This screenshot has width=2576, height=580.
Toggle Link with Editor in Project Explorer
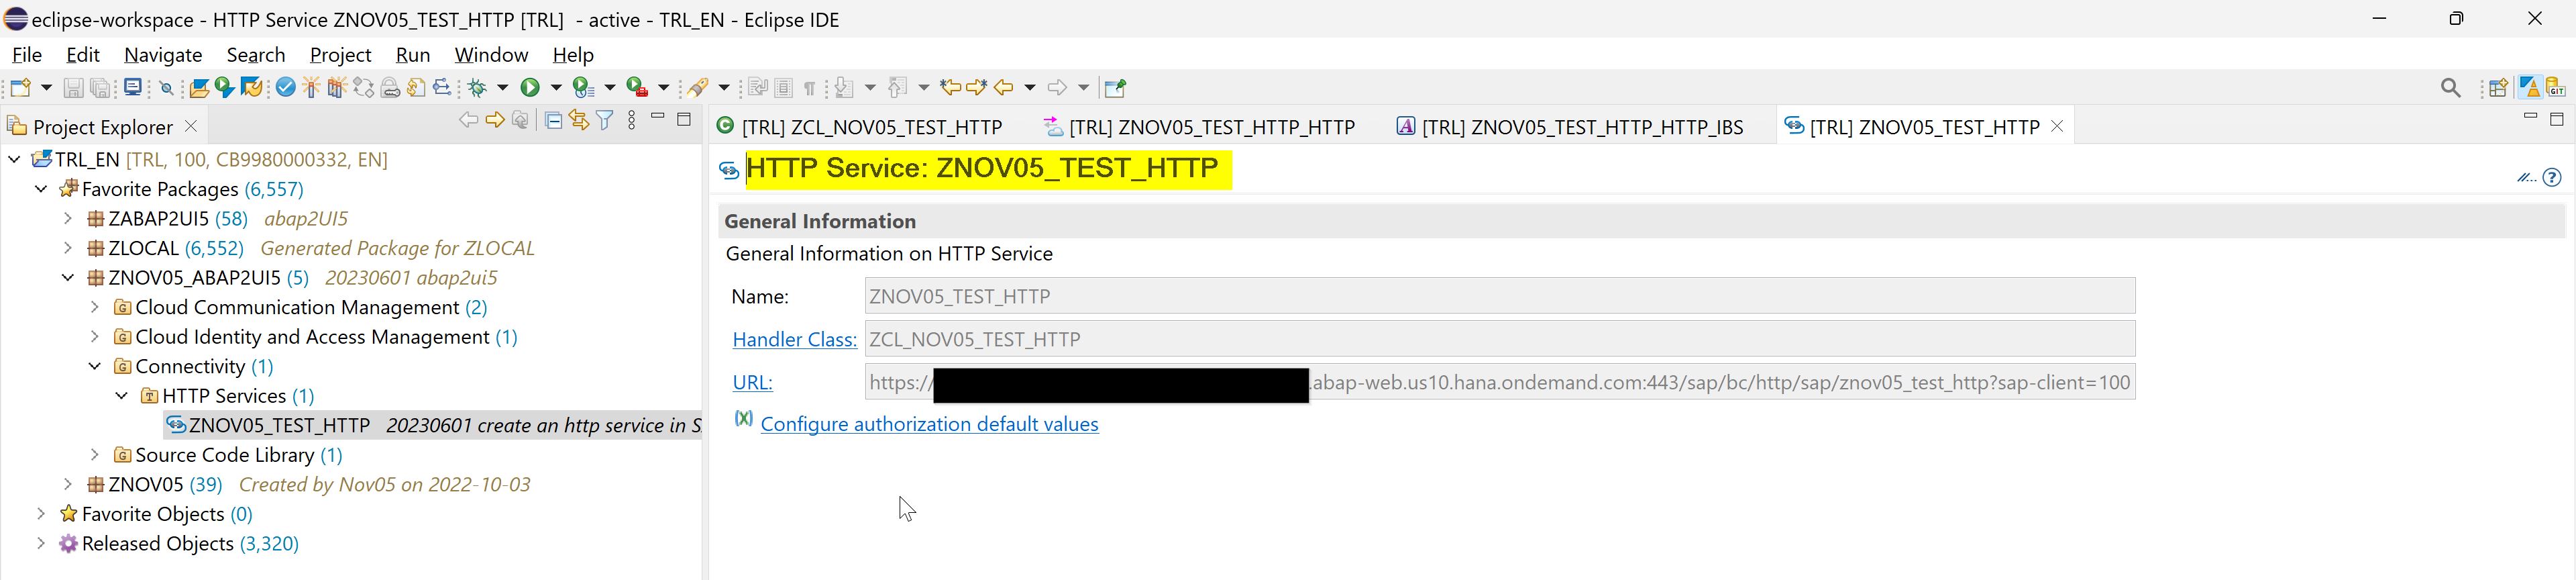coord(579,121)
